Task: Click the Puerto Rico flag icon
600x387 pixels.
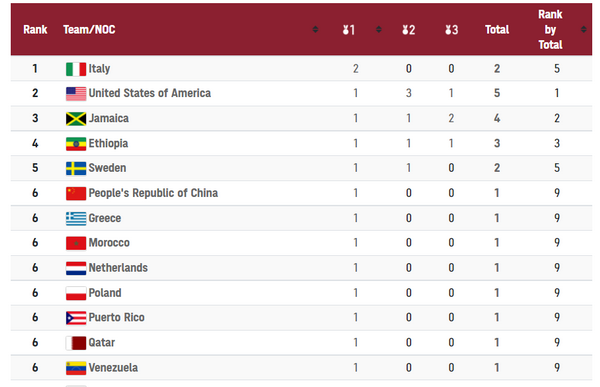Action: (76, 318)
